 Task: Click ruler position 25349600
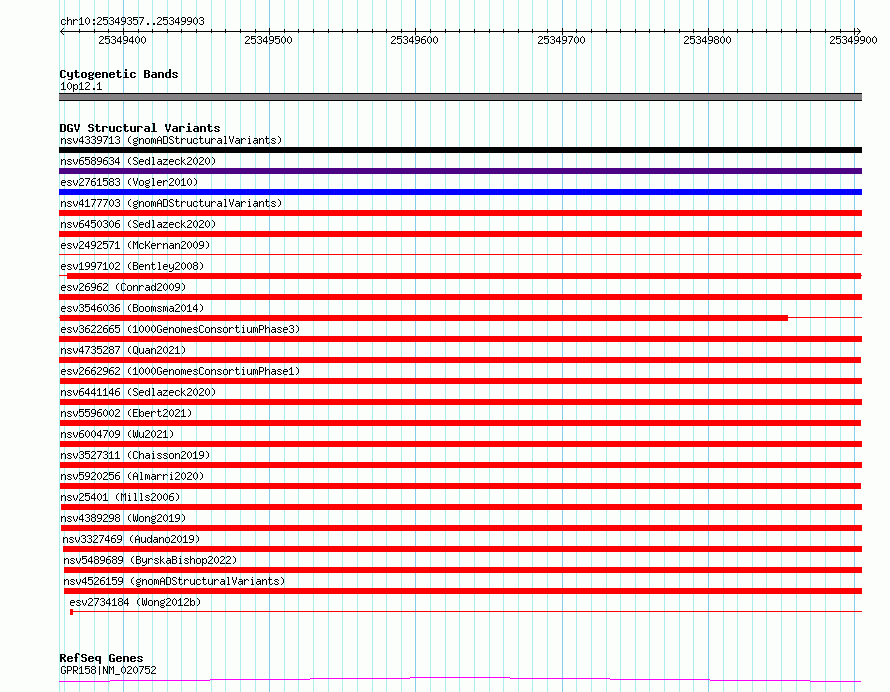pyautogui.click(x=414, y=40)
